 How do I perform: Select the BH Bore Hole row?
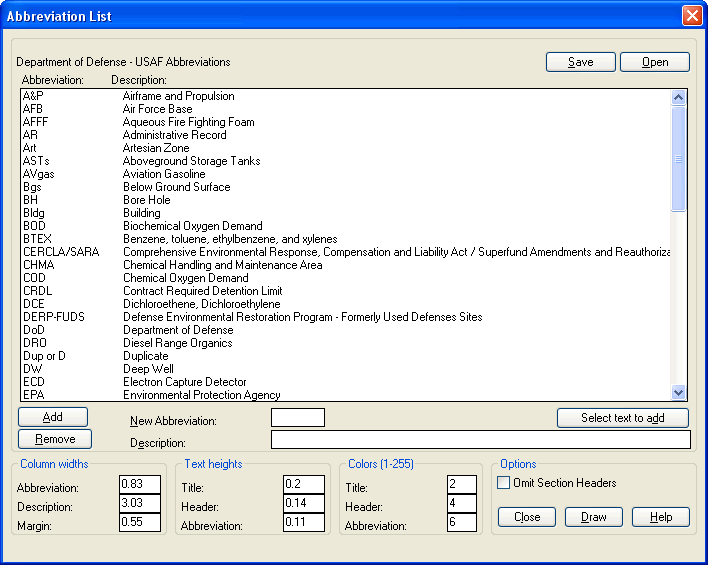346,200
